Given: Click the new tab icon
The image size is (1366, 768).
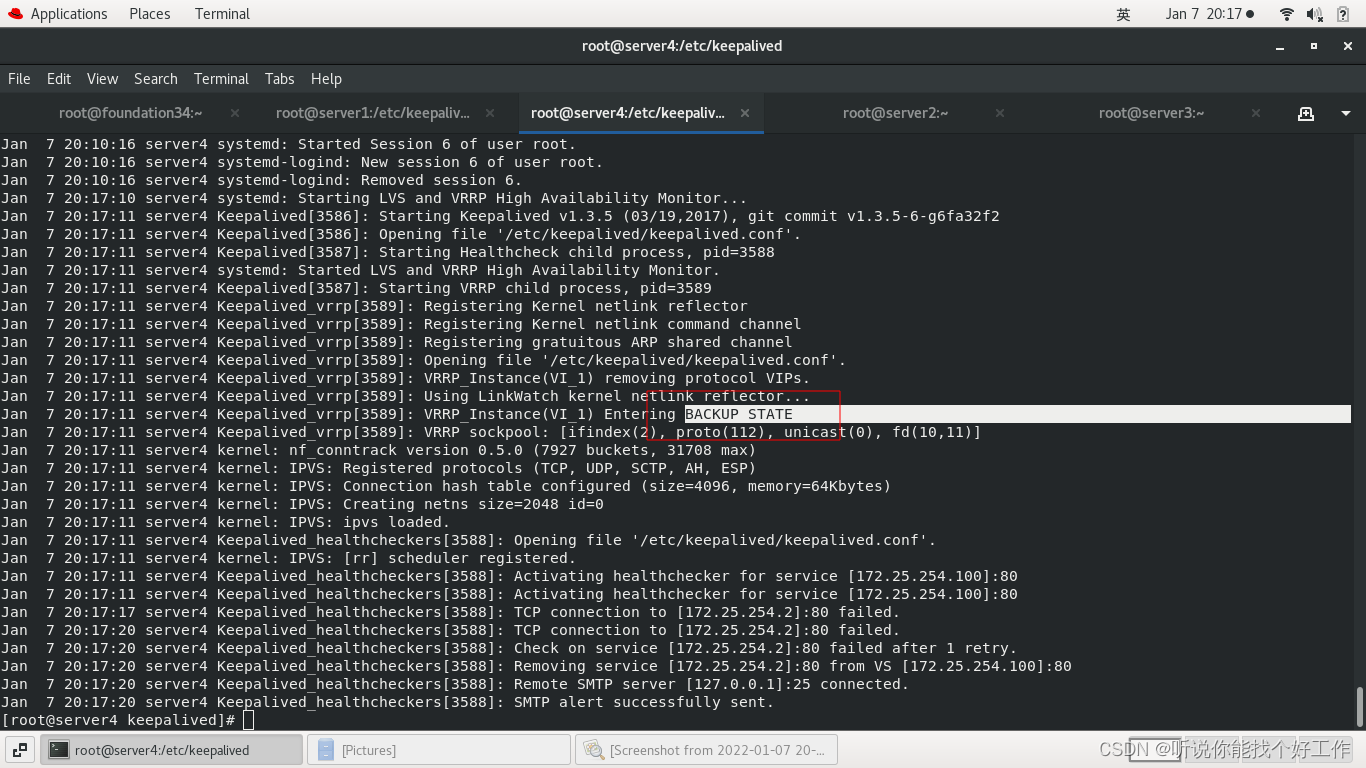Looking at the screenshot, I should pyautogui.click(x=1306, y=113).
